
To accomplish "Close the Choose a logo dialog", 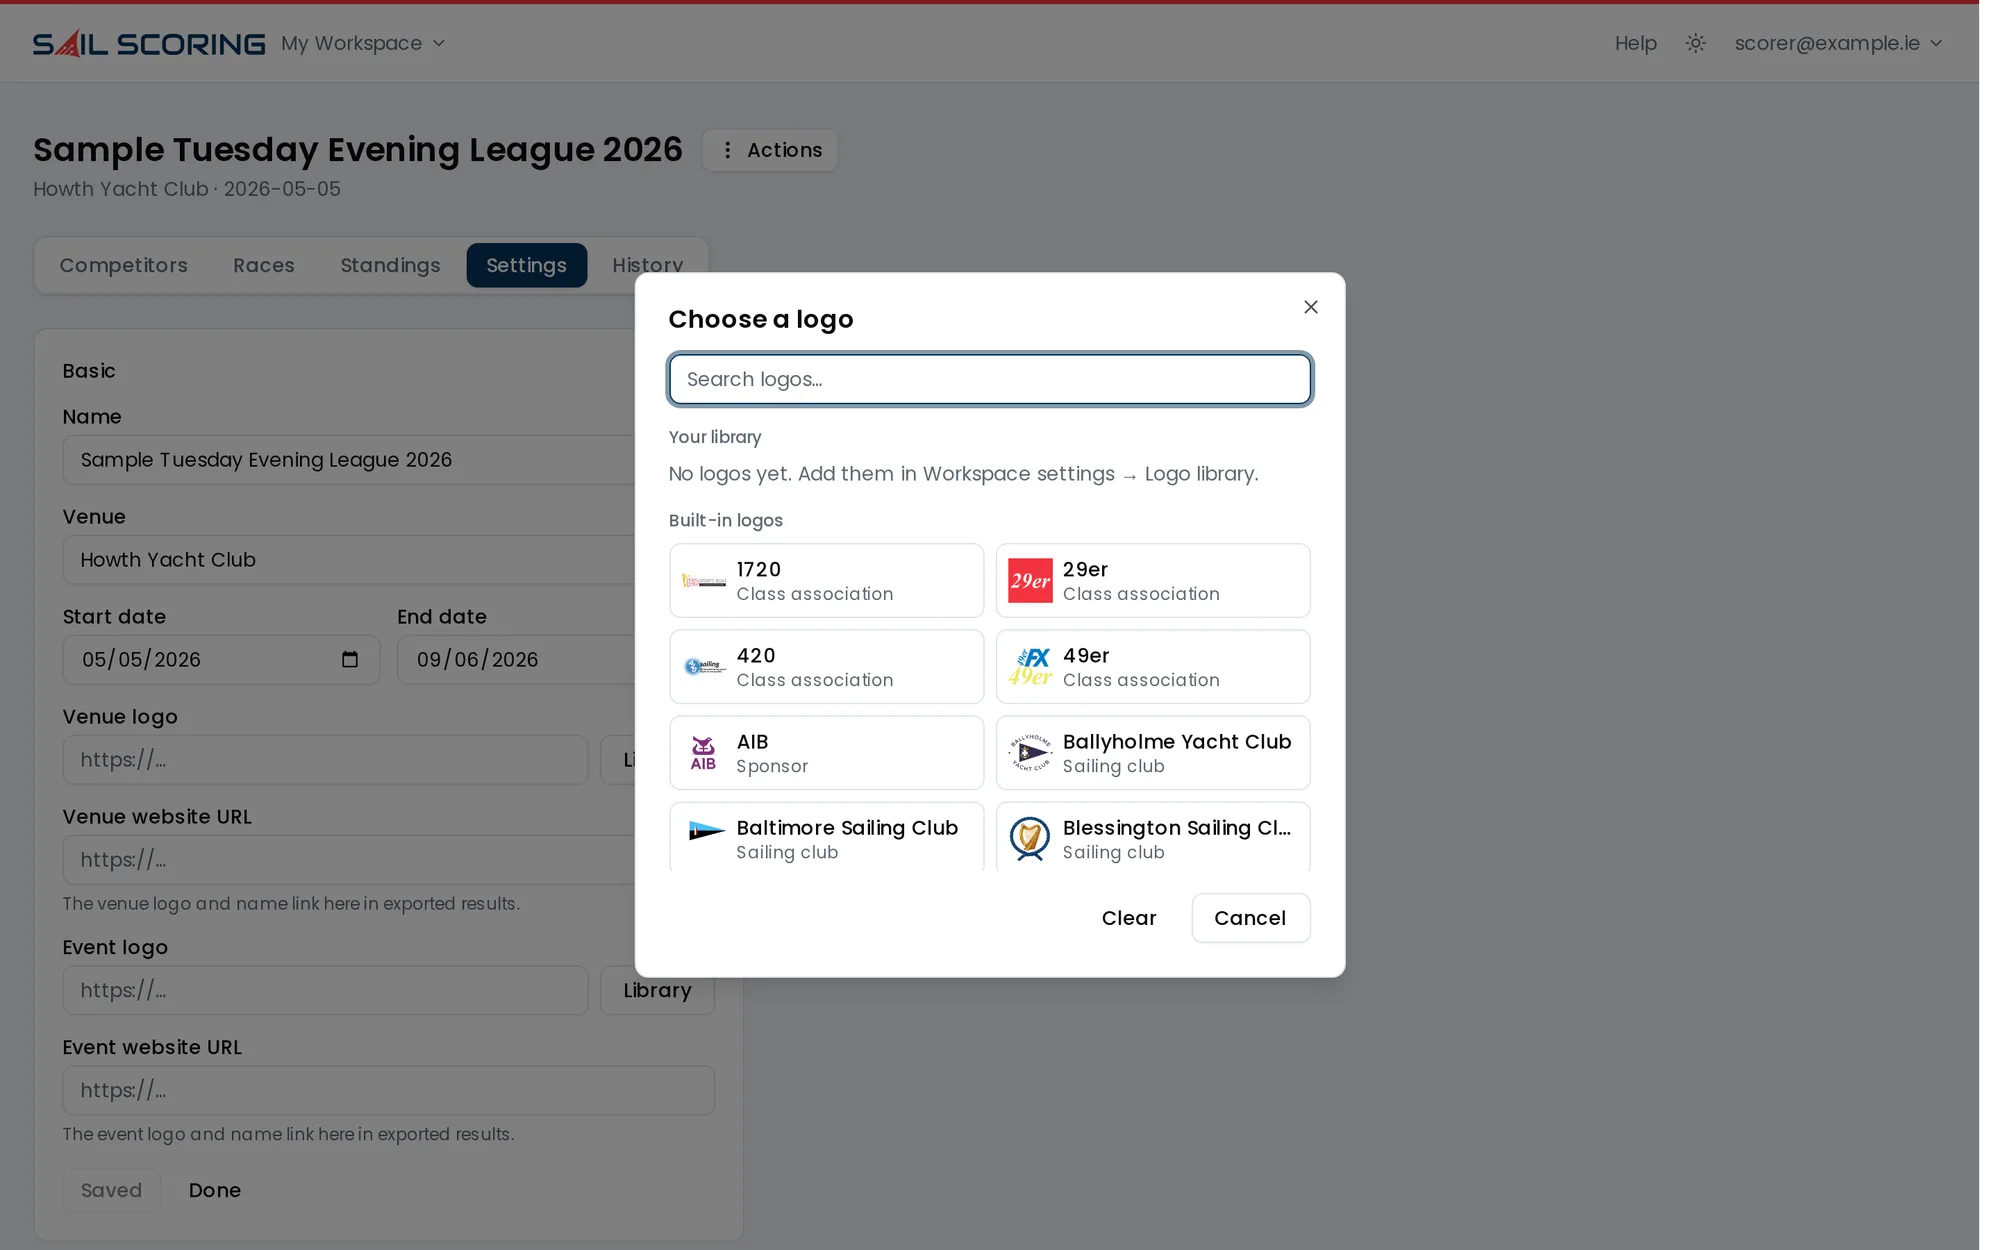I will coord(1311,307).
